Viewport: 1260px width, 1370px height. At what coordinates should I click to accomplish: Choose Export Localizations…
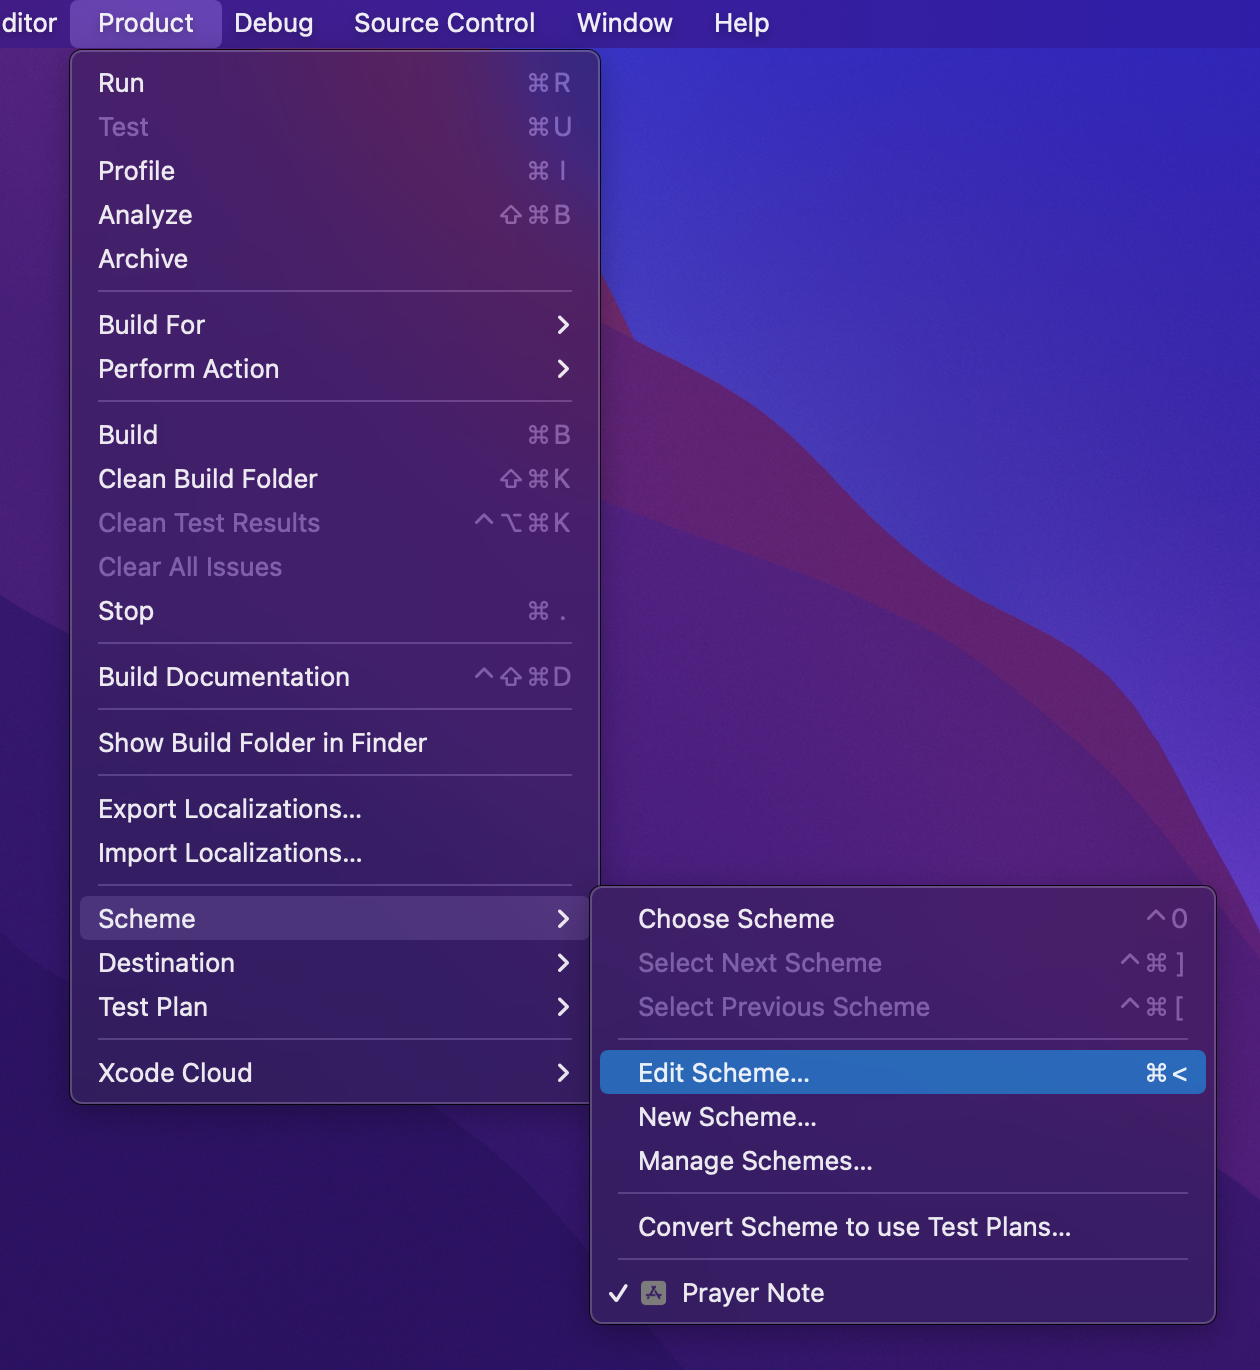coord(335,809)
